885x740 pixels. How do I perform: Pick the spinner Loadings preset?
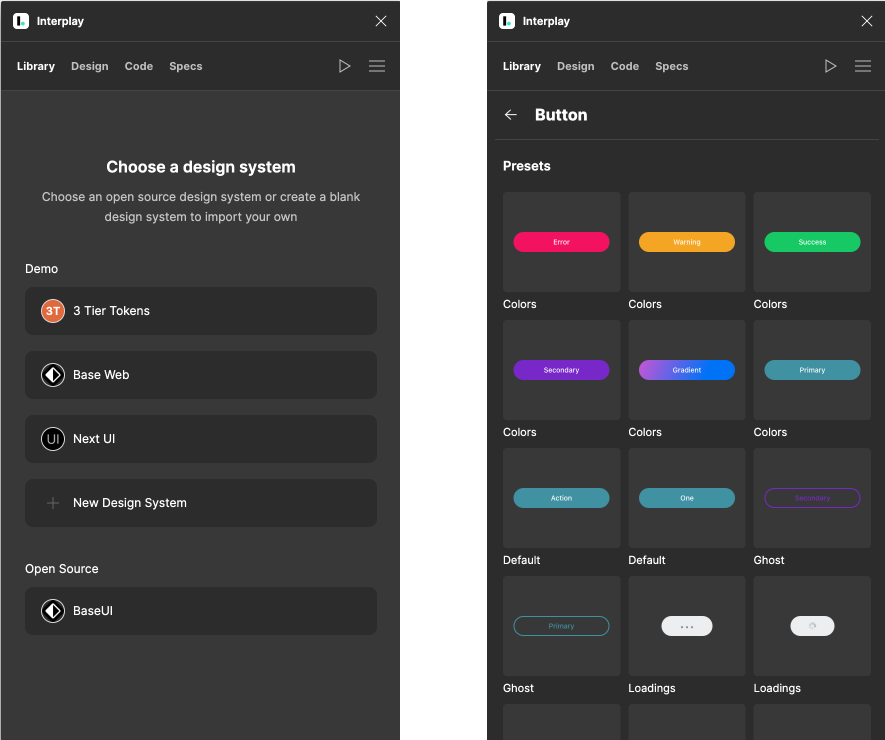812,626
